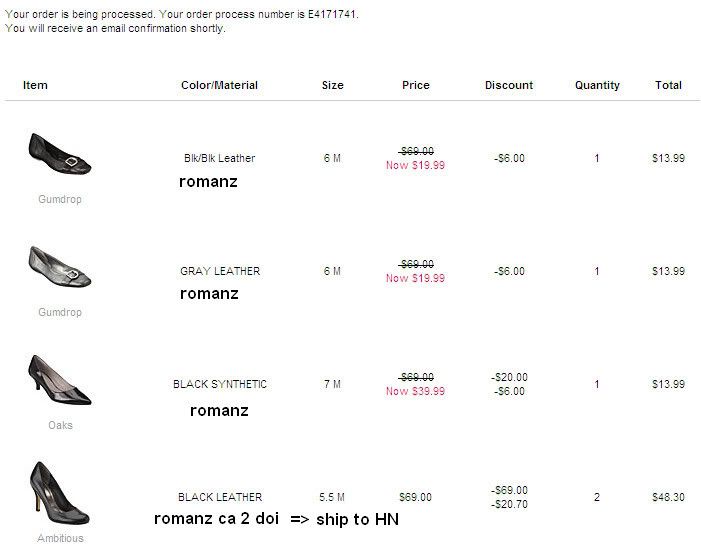Click the Item column header
The image size is (701, 560).
click(x=35, y=85)
